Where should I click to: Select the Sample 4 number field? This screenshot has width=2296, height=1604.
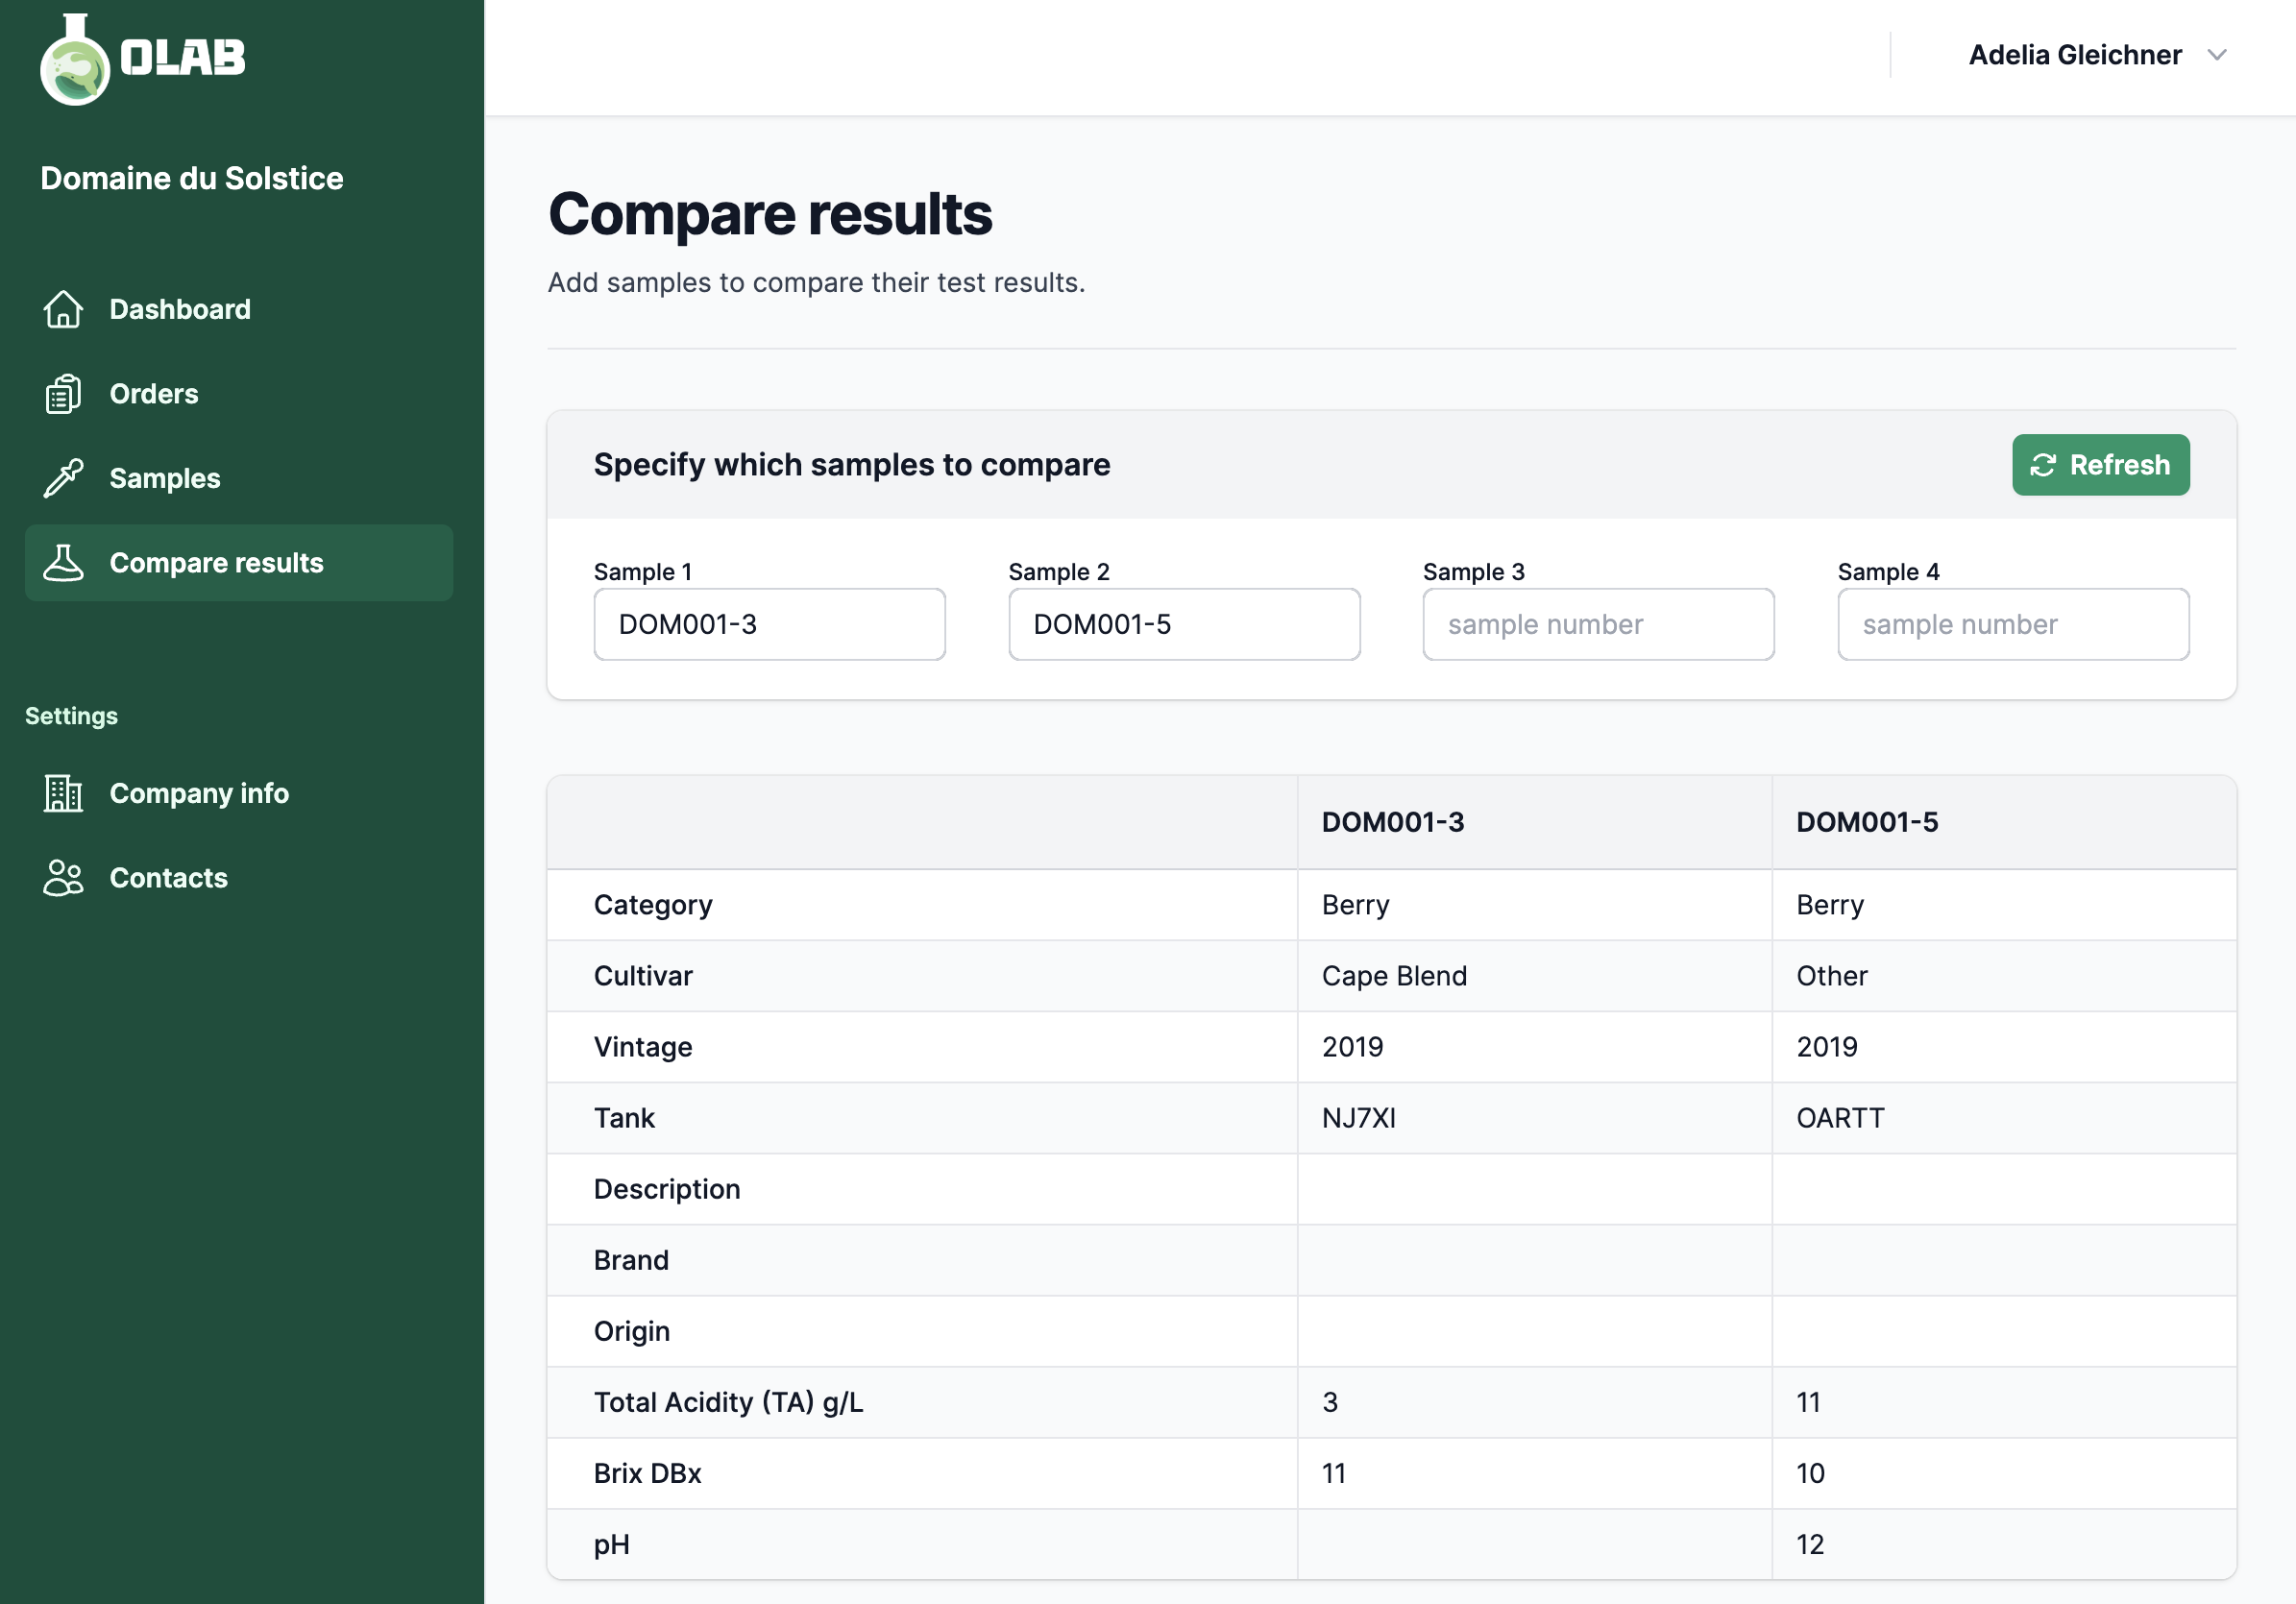click(2012, 624)
